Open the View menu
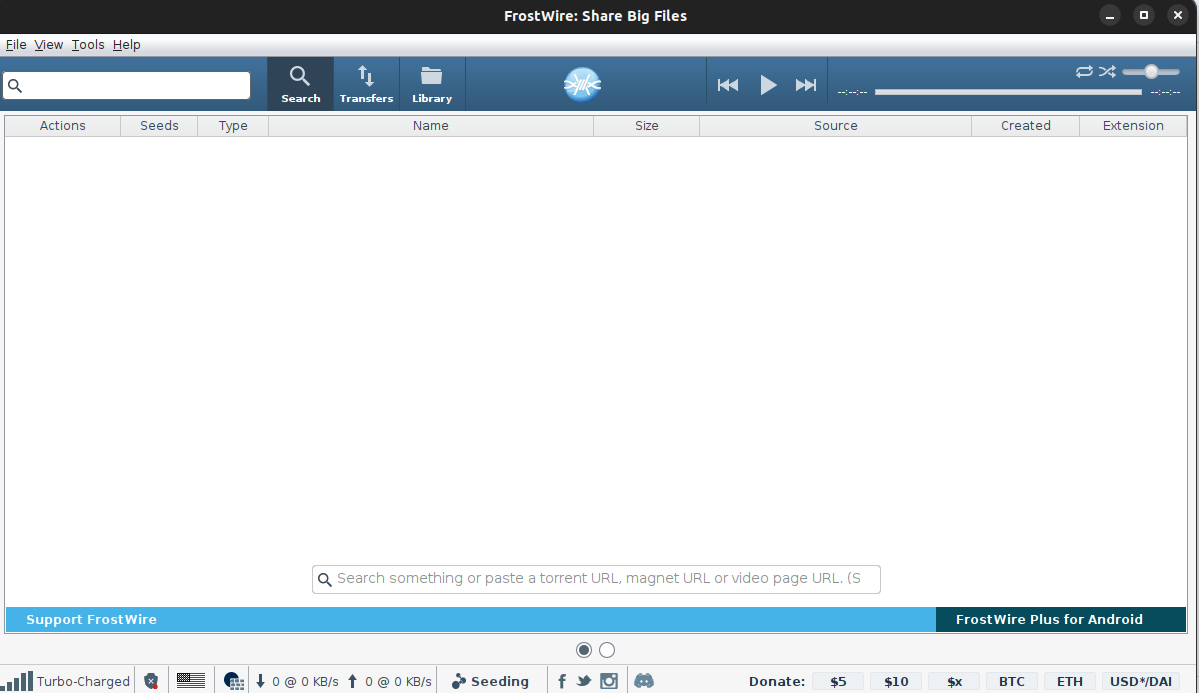The width and height of the screenshot is (1199, 693). coord(48,44)
